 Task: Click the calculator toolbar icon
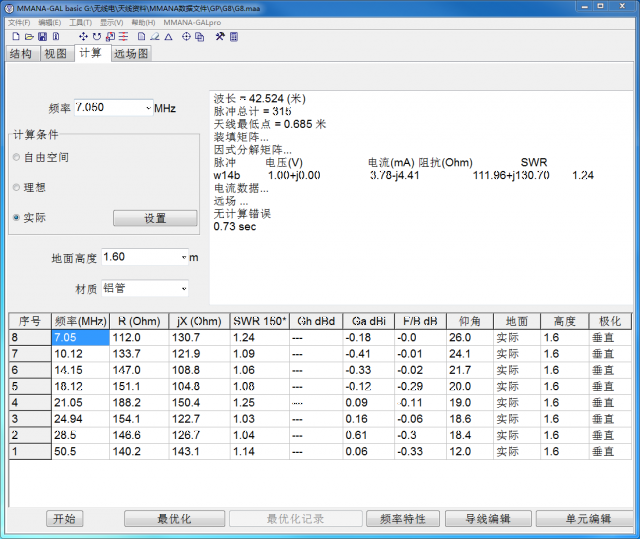click(x=233, y=37)
